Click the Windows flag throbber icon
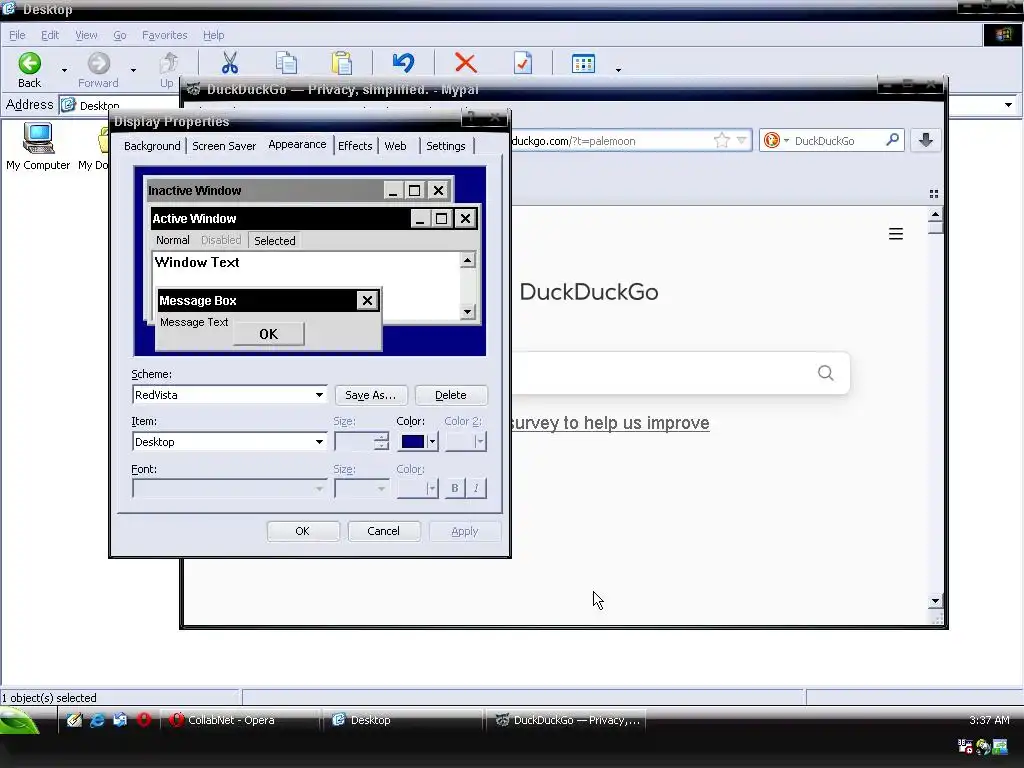The width and height of the screenshot is (1024, 768). pos(1003,35)
